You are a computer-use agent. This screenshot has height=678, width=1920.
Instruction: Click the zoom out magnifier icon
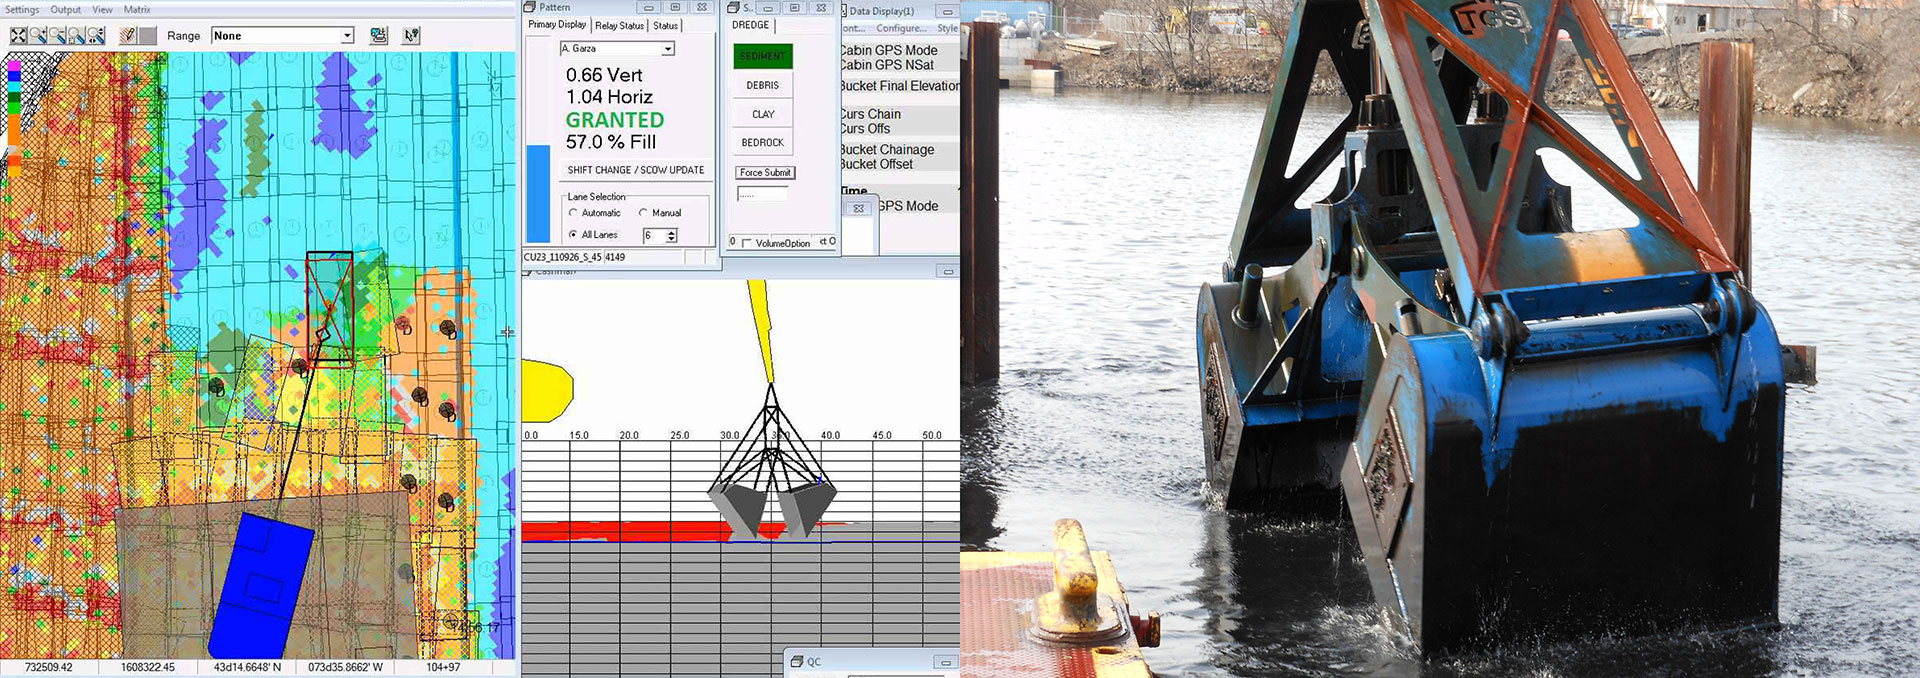coord(57,36)
